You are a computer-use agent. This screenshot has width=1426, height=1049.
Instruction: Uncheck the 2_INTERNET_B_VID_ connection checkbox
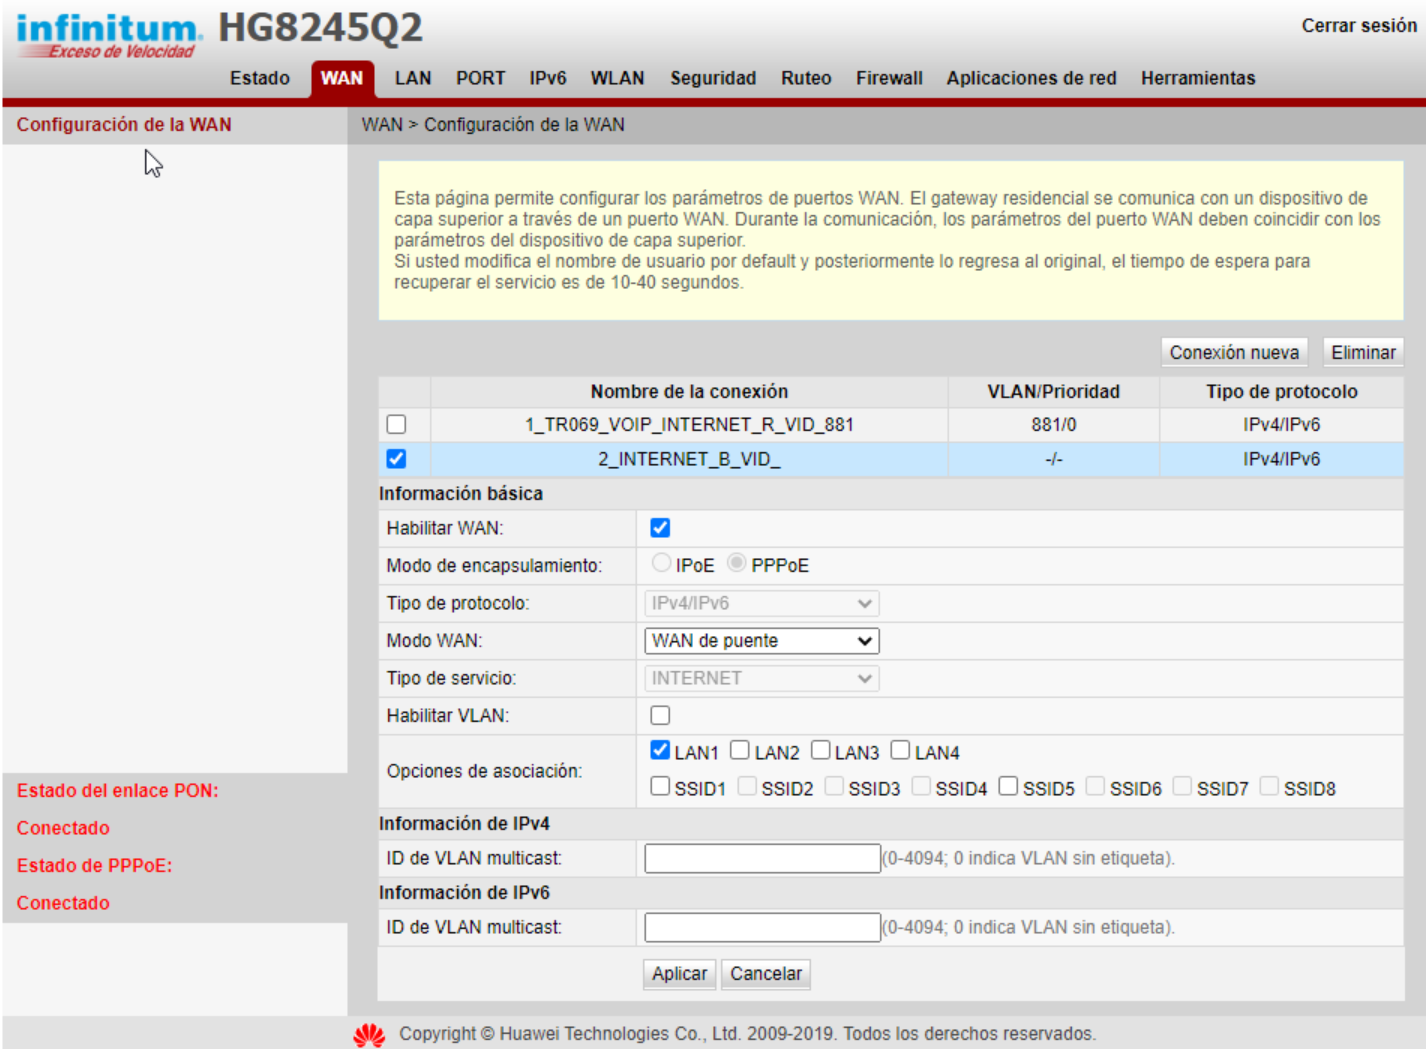point(396,459)
